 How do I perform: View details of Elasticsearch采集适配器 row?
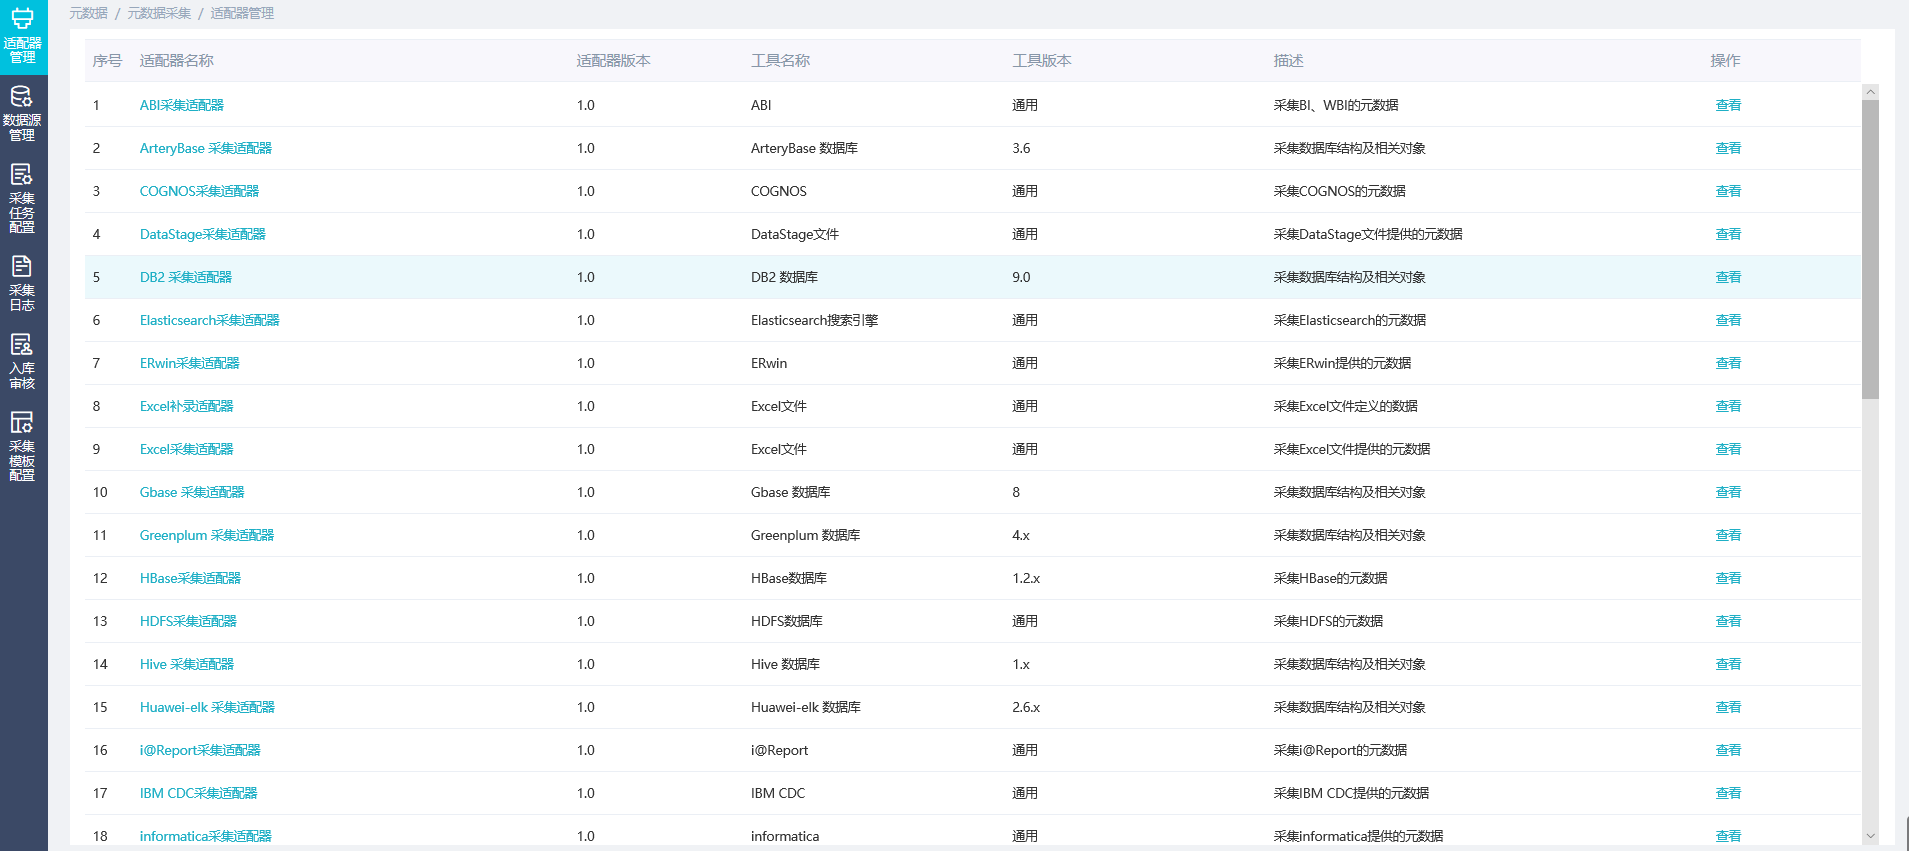point(1728,320)
